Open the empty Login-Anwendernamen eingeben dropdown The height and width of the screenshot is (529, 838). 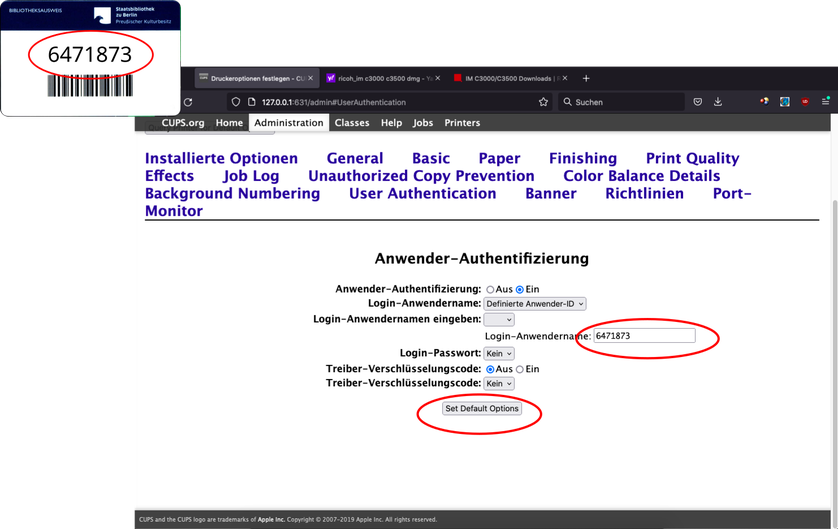(499, 320)
